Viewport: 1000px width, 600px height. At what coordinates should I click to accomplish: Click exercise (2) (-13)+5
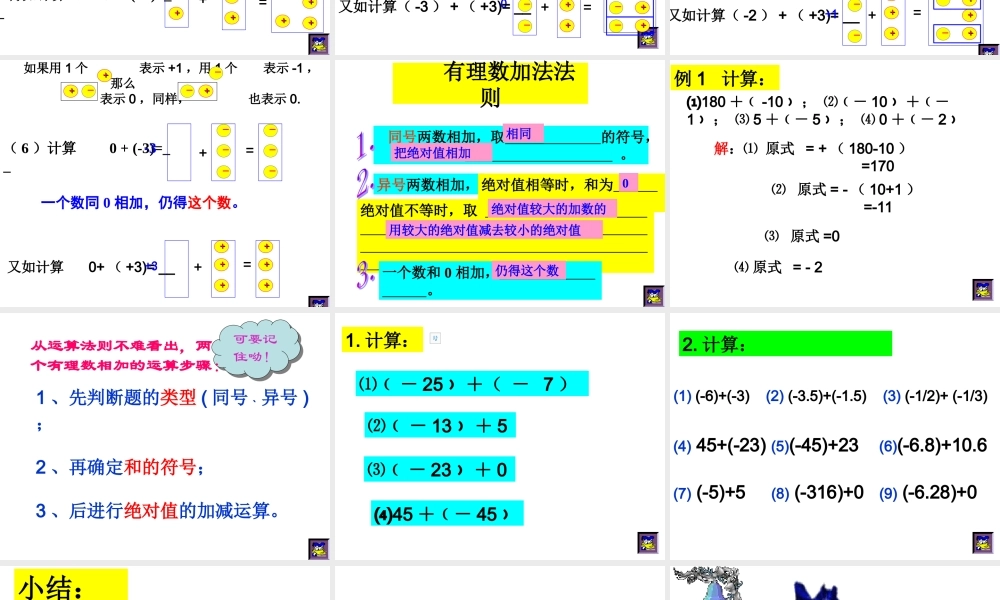(x=440, y=425)
